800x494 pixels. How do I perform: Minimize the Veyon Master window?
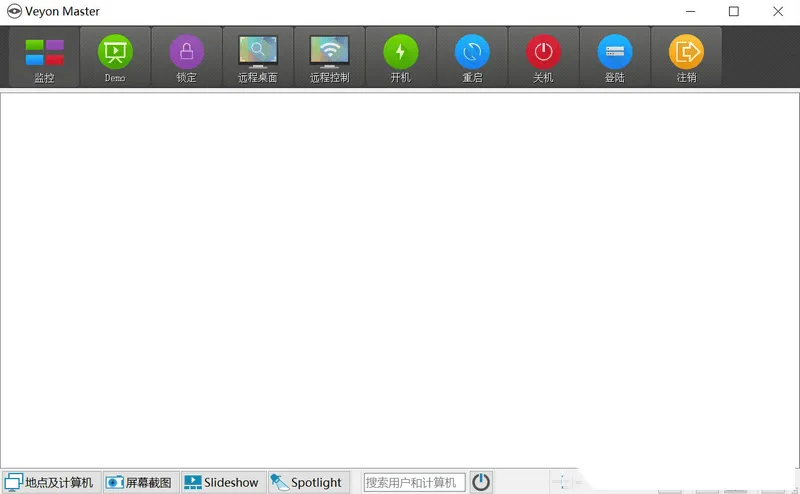tap(690, 12)
